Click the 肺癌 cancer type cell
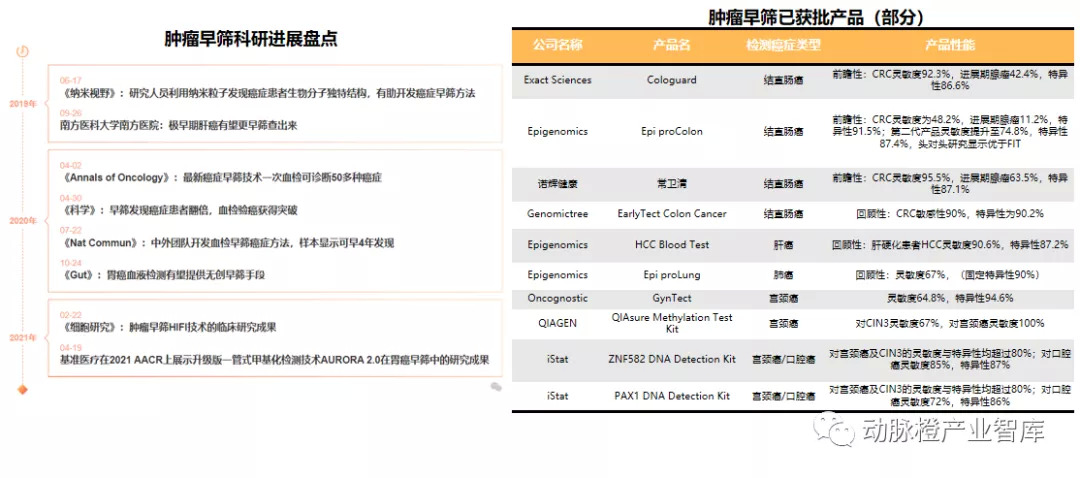Viewport: 1080px width, 478px height. 783,275
